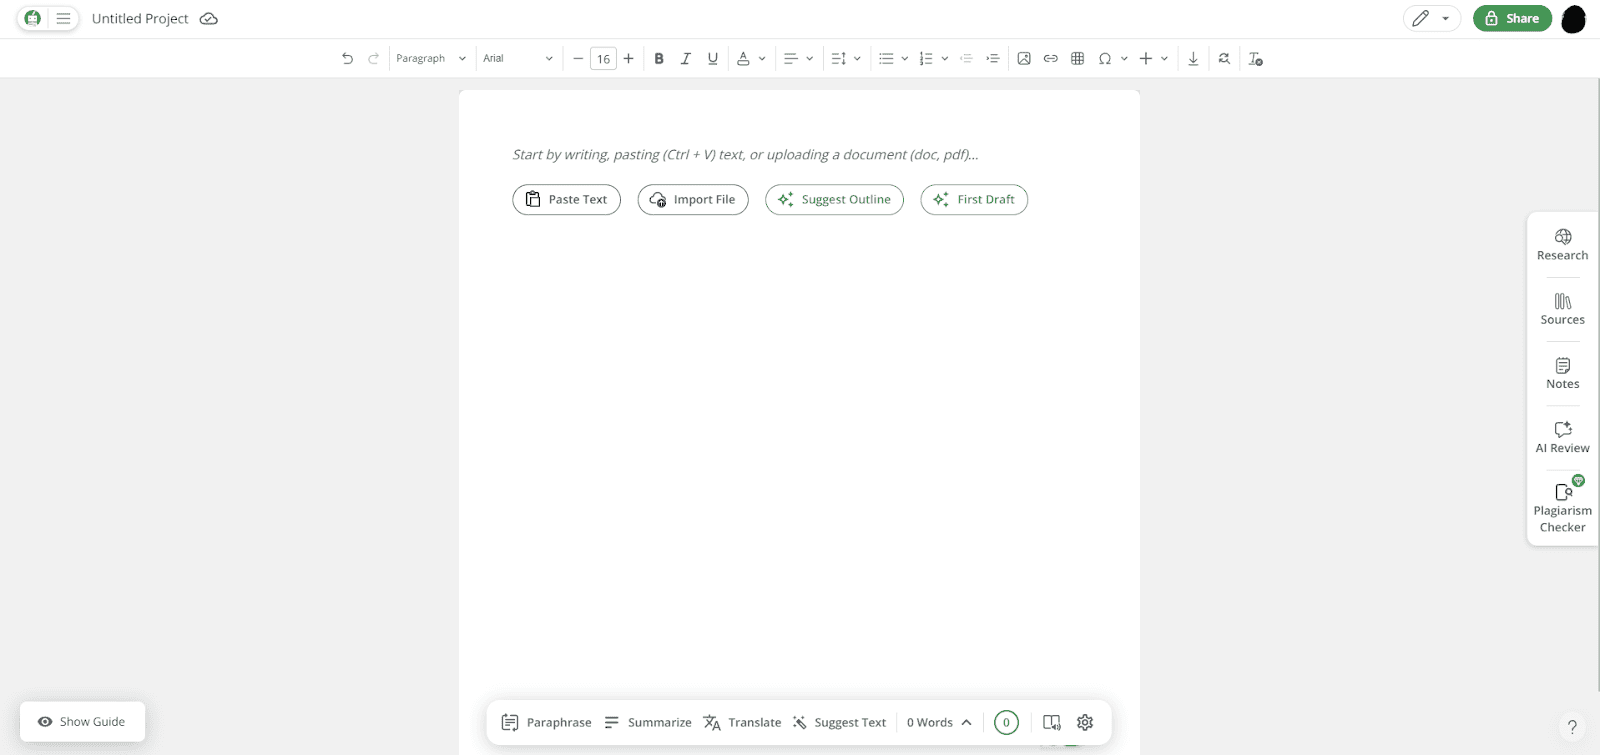Click the Untitled Project title
The width and height of the screenshot is (1600, 755).
140,18
